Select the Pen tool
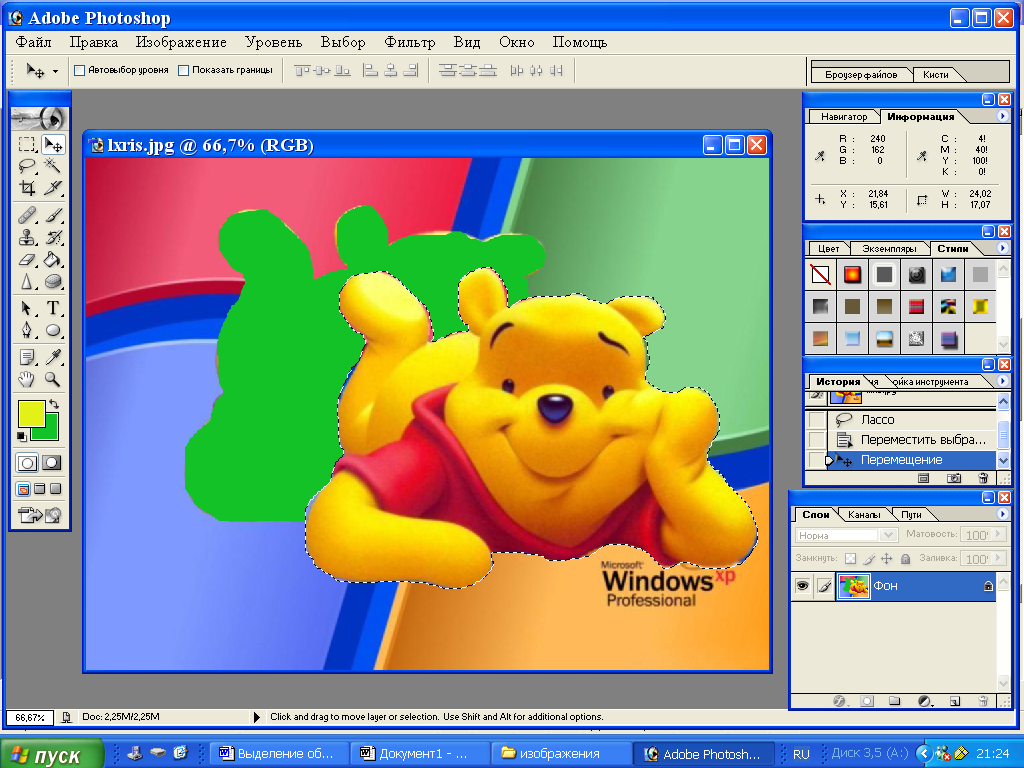Viewport: 1024px width, 768px height. pos(27,330)
